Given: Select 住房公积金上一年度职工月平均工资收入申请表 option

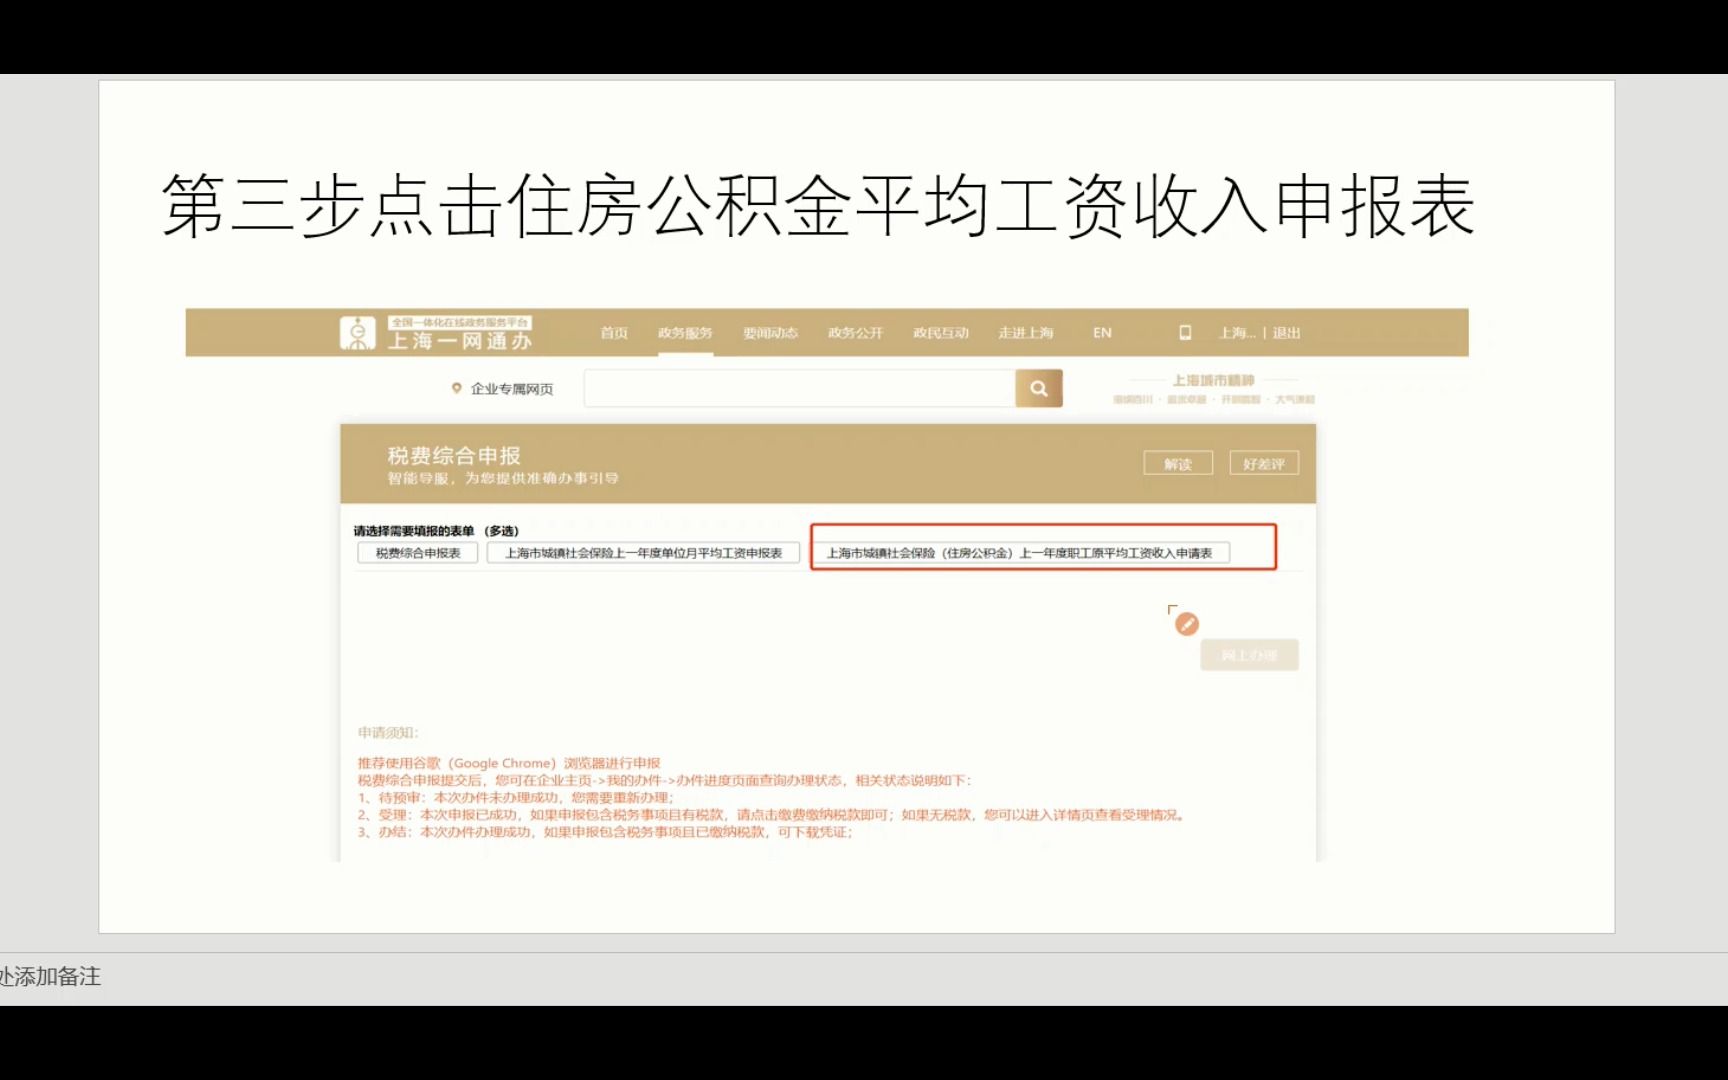Looking at the screenshot, I should click(1021, 553).
